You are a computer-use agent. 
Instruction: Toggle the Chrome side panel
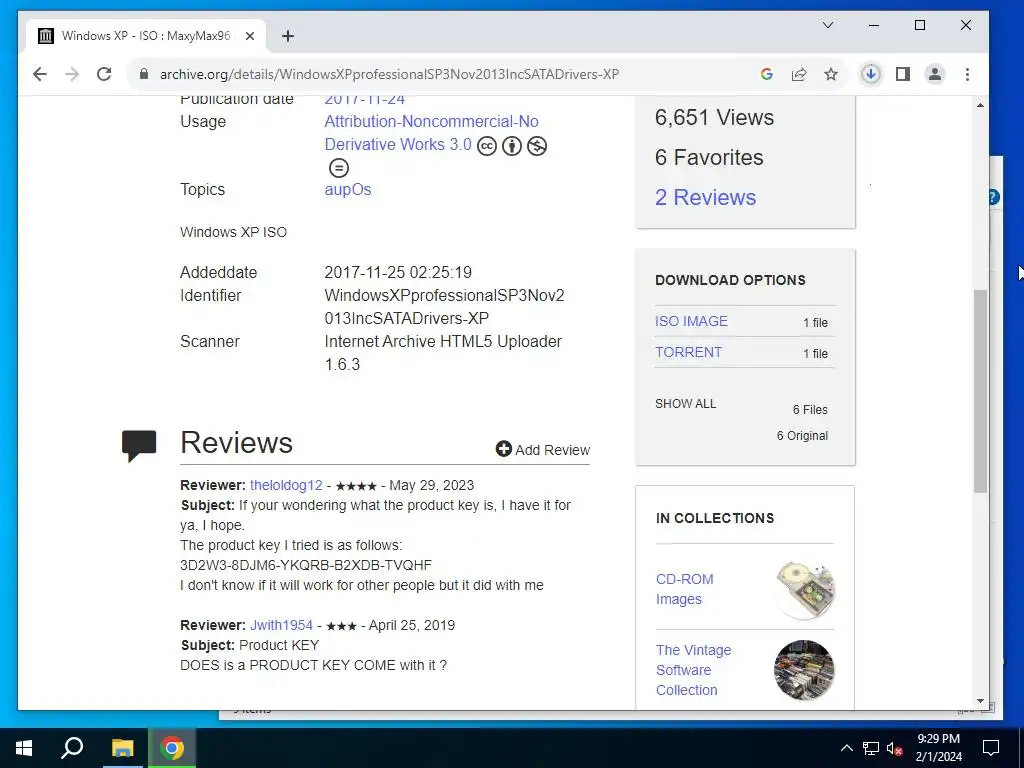[x=903, y=74]
